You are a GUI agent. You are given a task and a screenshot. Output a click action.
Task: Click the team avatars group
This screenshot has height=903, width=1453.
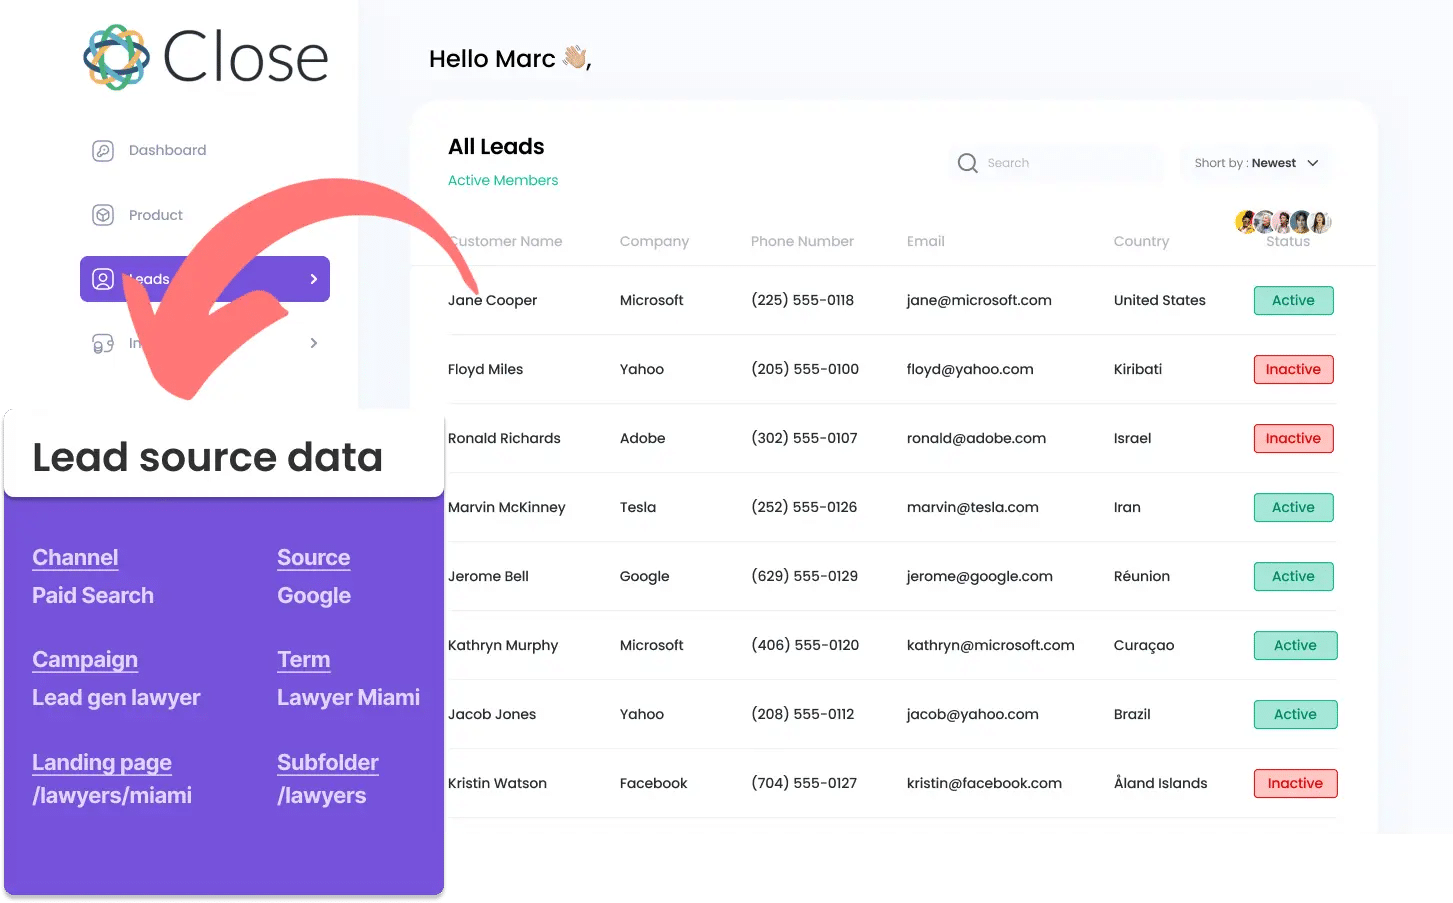[x=1283, y=222]
